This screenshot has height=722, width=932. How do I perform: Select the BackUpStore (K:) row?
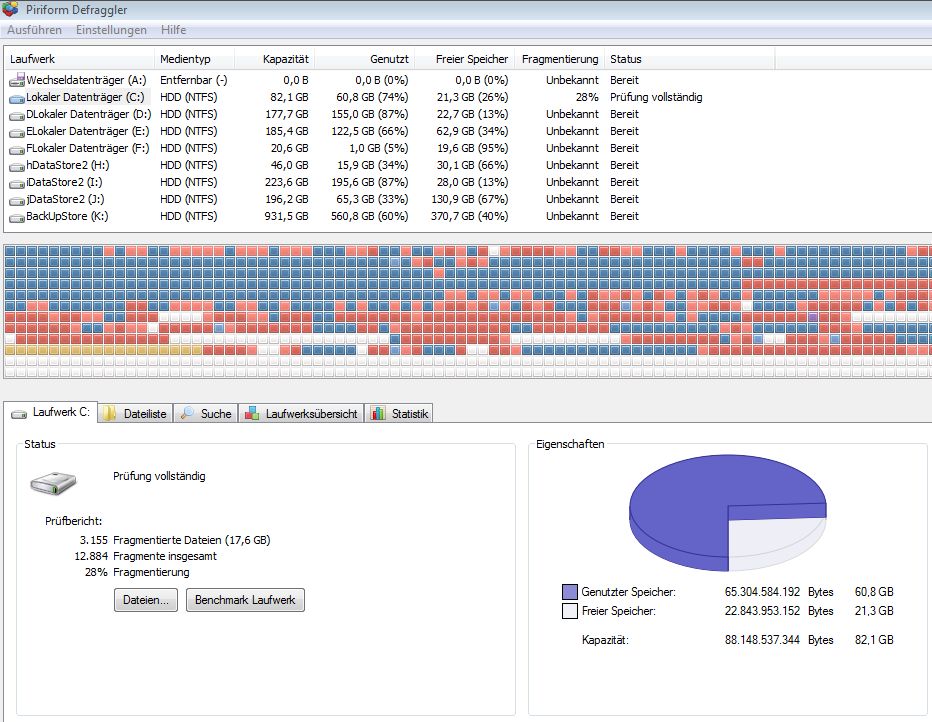click(389, 216)
